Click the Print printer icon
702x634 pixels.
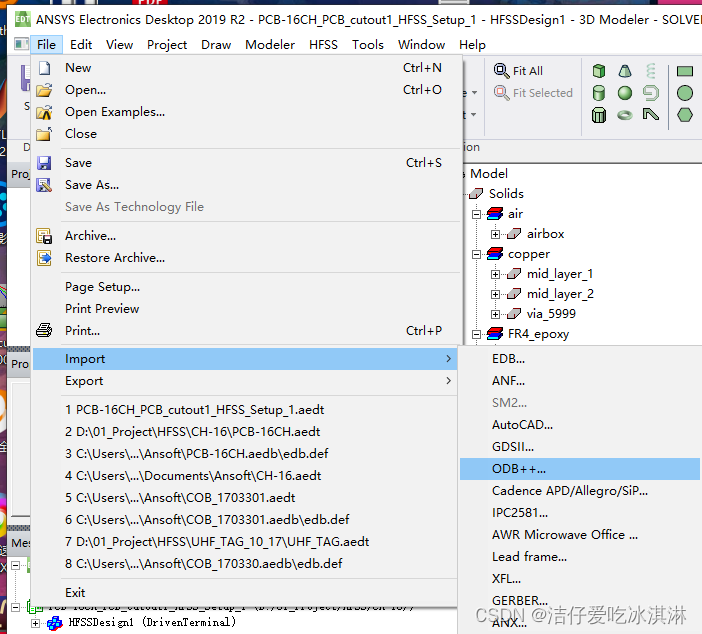coord(44,331)
